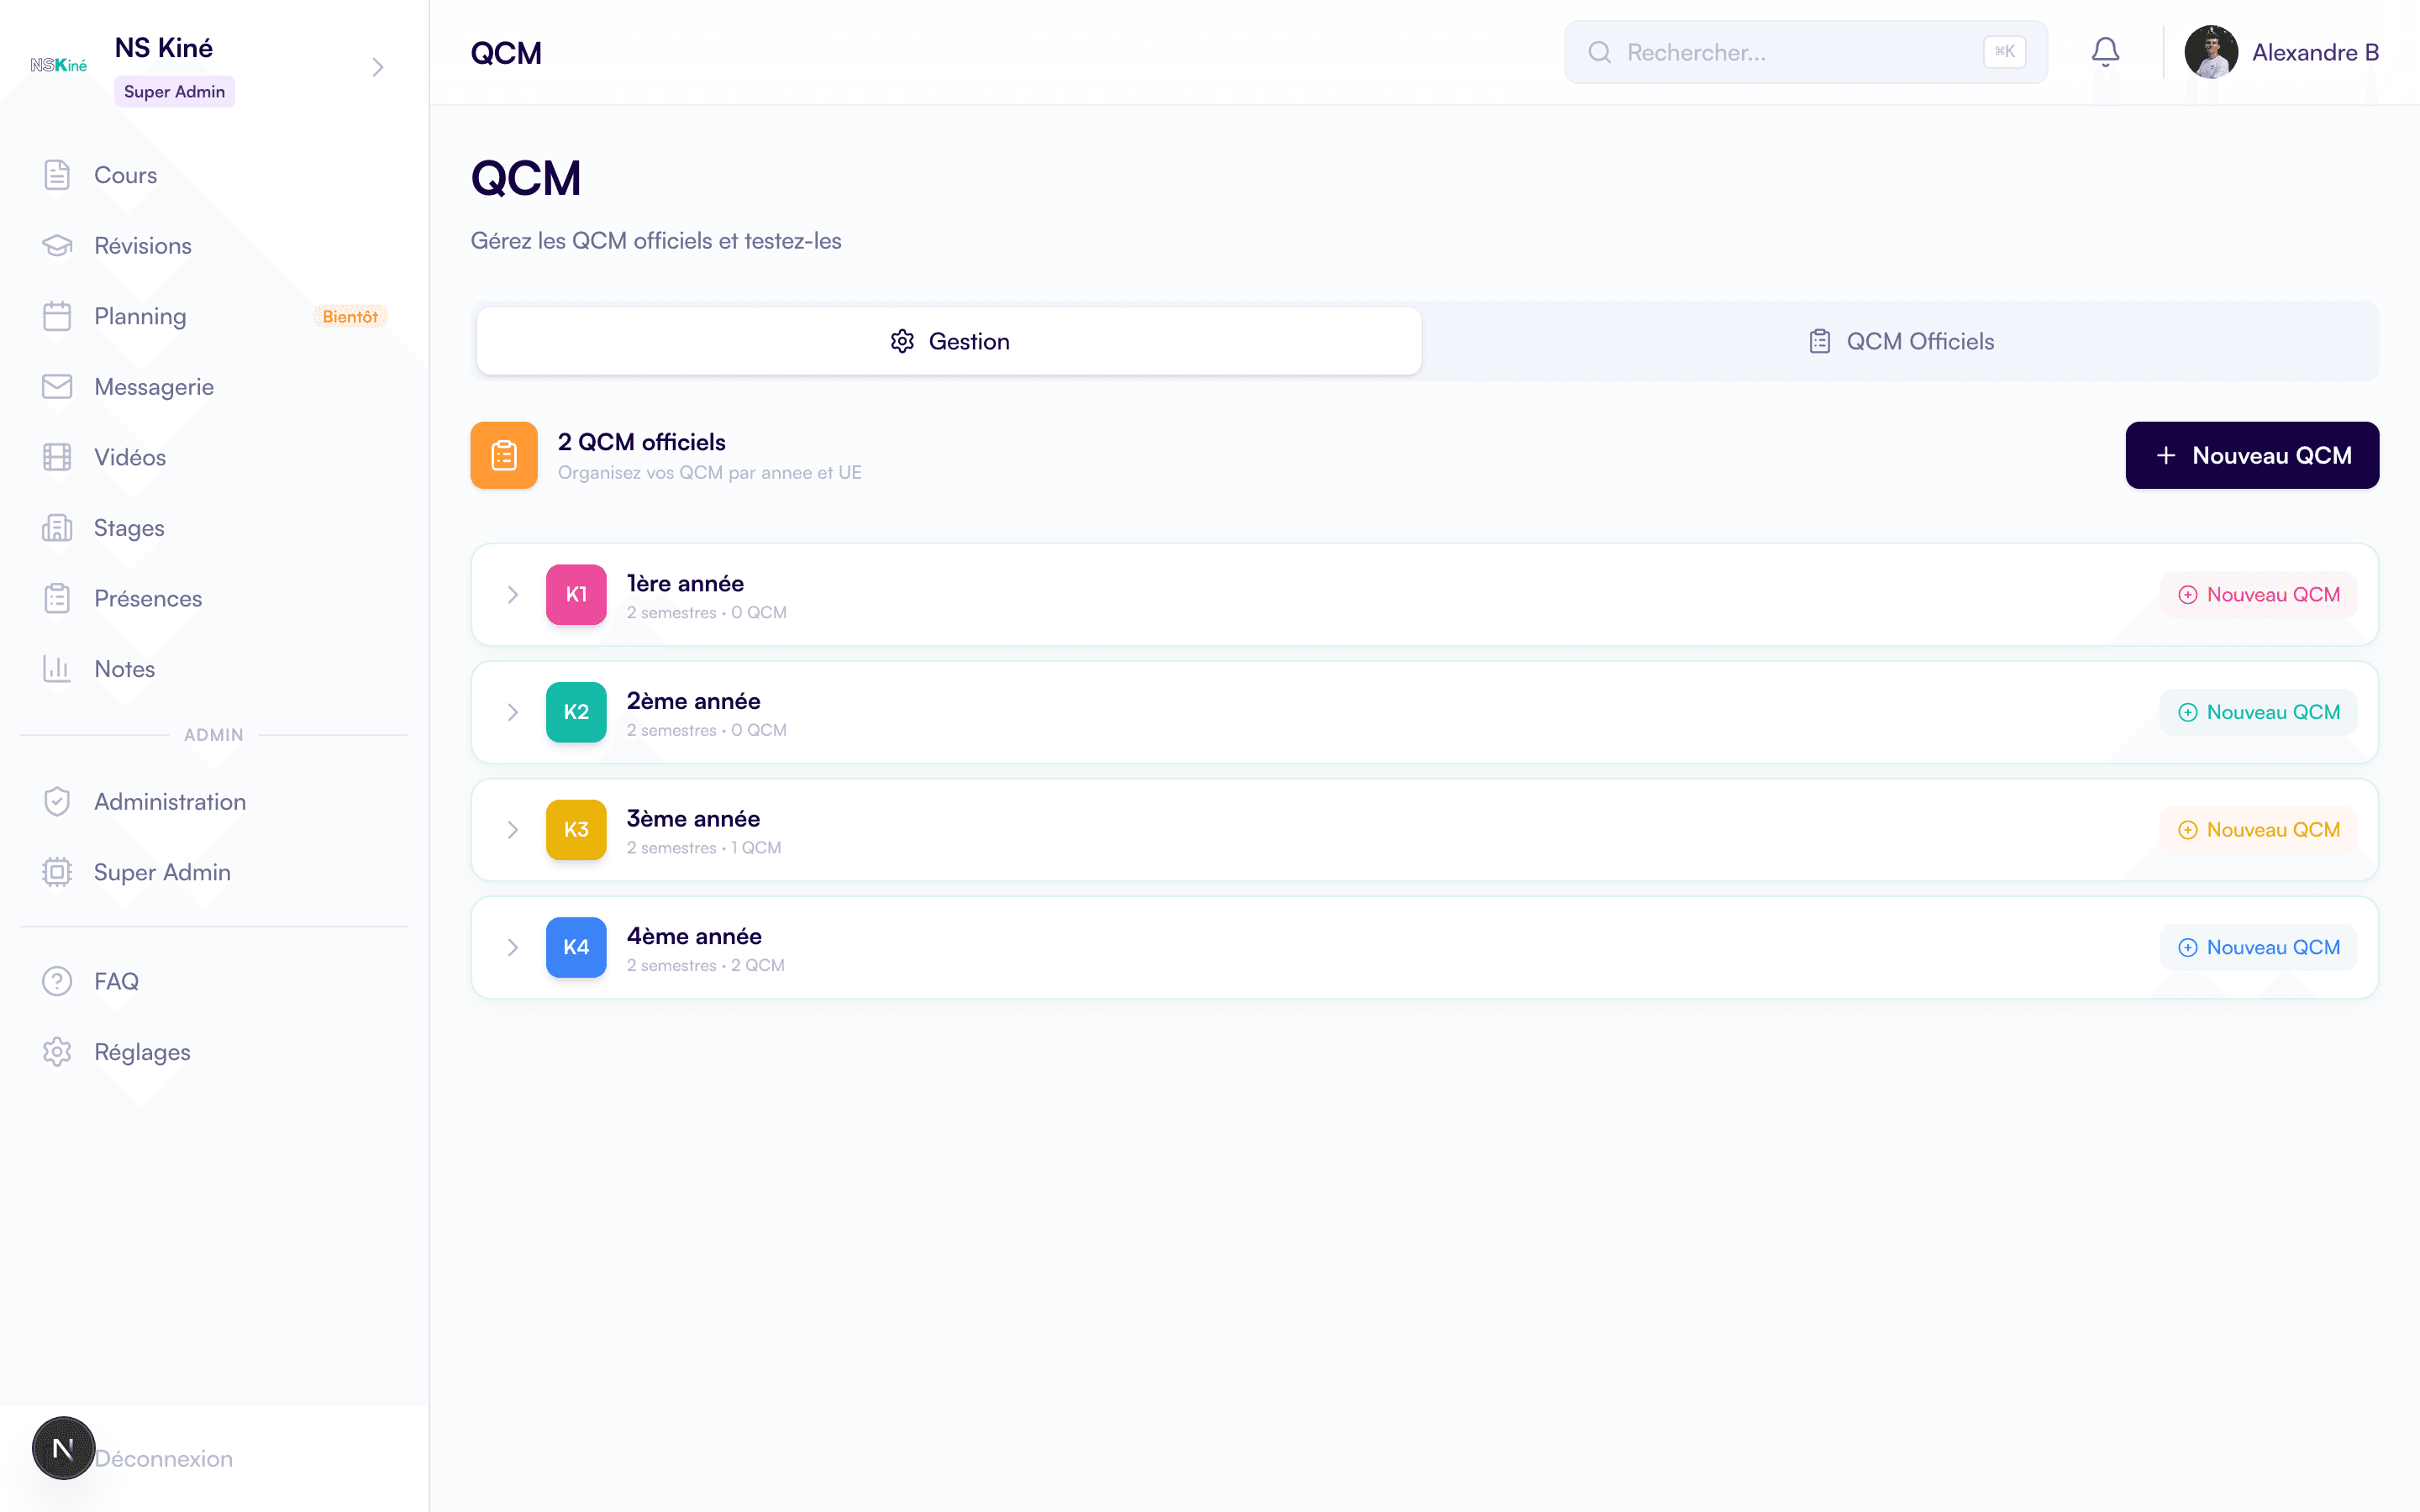Open Notes from the sidebar
Screen dimensions: 2420x1512
coord(124,668)
